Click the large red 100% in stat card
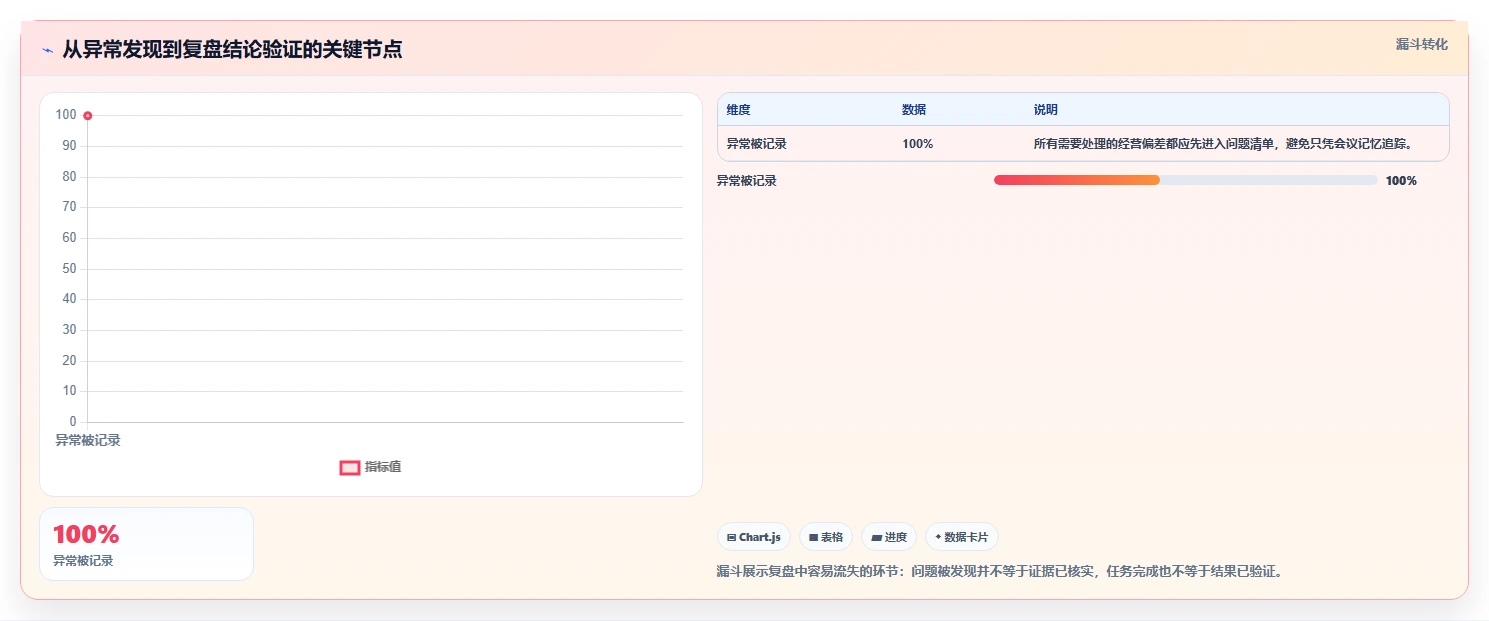The image size is (1489, 621). click(86, 534)
